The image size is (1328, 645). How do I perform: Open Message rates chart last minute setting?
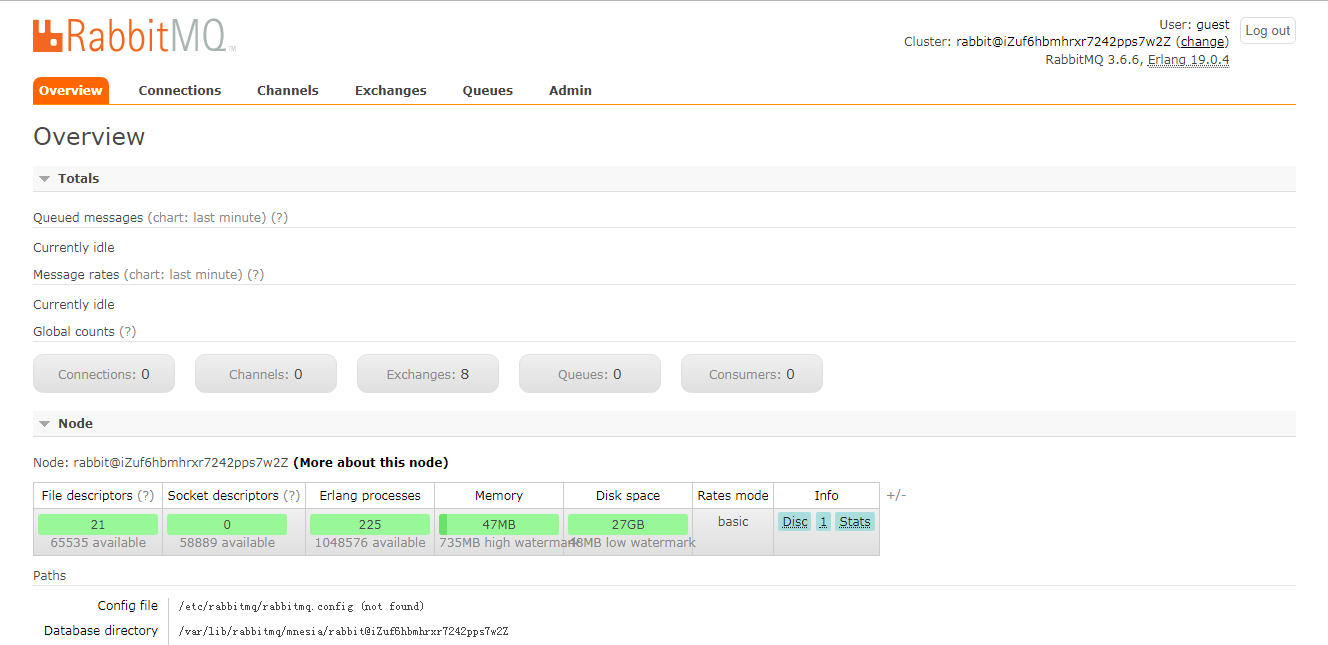click(183, 274)
